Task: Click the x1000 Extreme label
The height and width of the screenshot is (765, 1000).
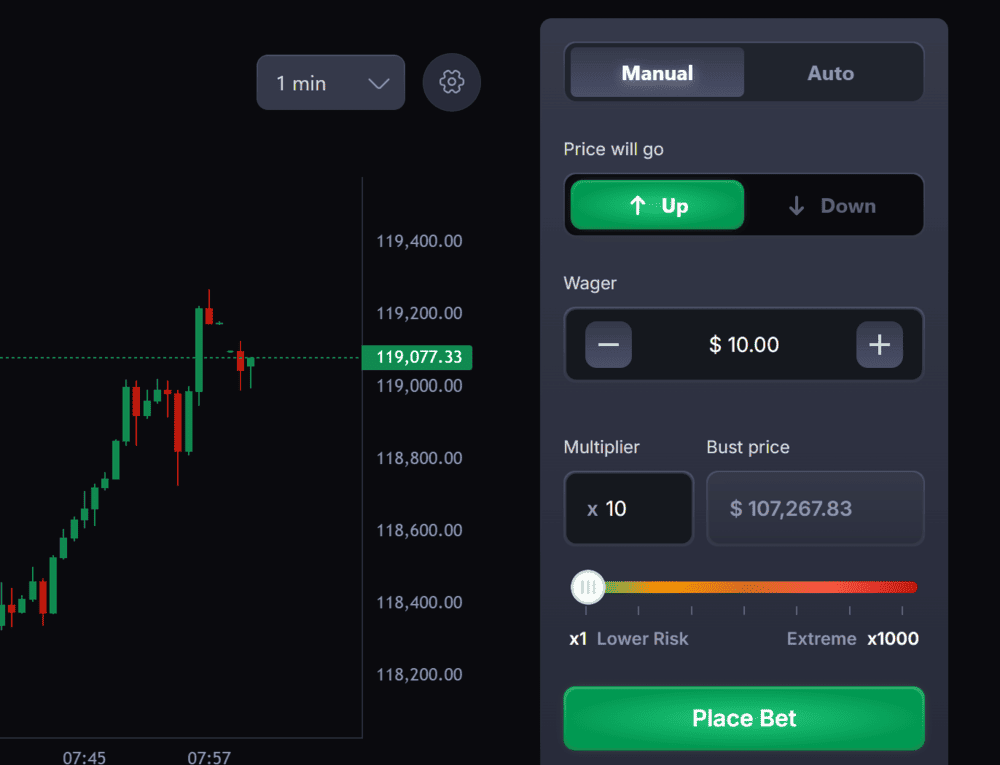Action: [x=892, y=639]
